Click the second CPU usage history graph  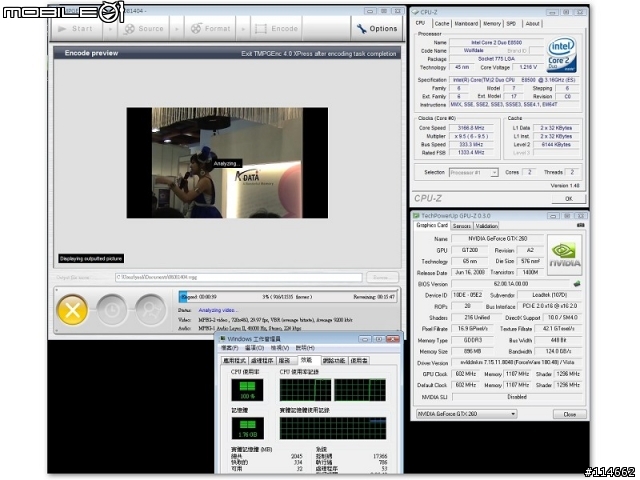360,390
